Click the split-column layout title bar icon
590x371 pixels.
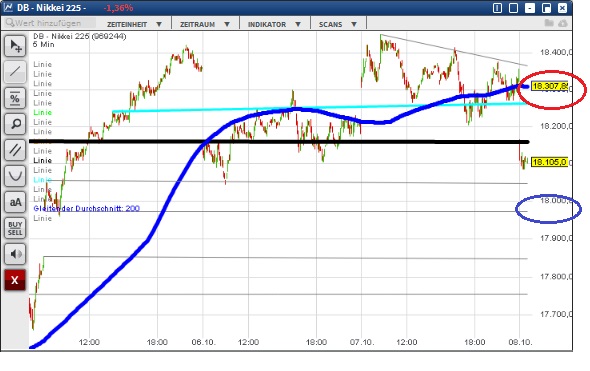(x=497, y=8)
